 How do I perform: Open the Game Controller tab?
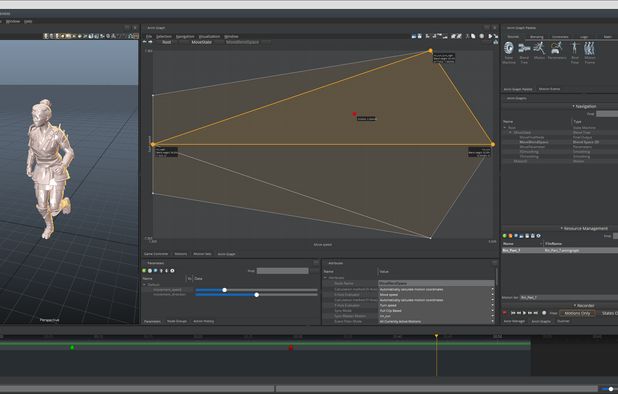pos(156,254)
